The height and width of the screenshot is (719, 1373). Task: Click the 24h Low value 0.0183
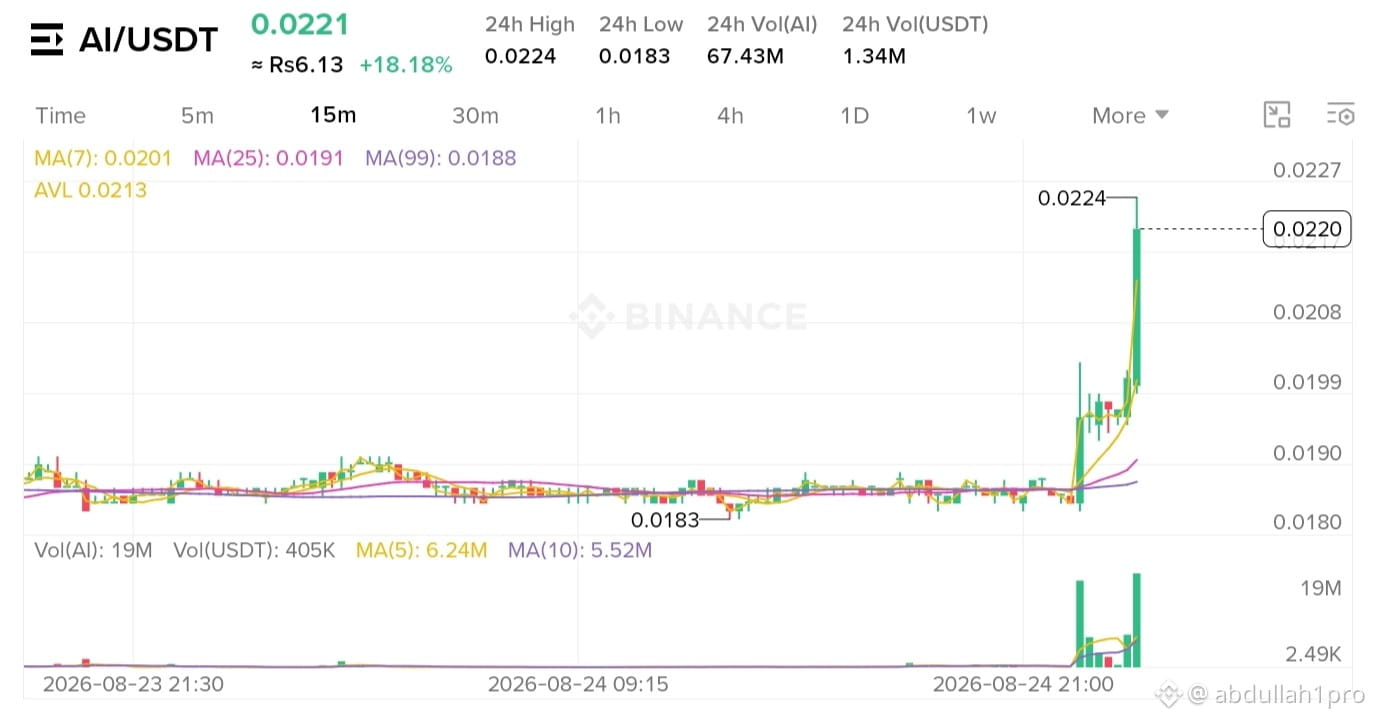[x=634, y=56]
